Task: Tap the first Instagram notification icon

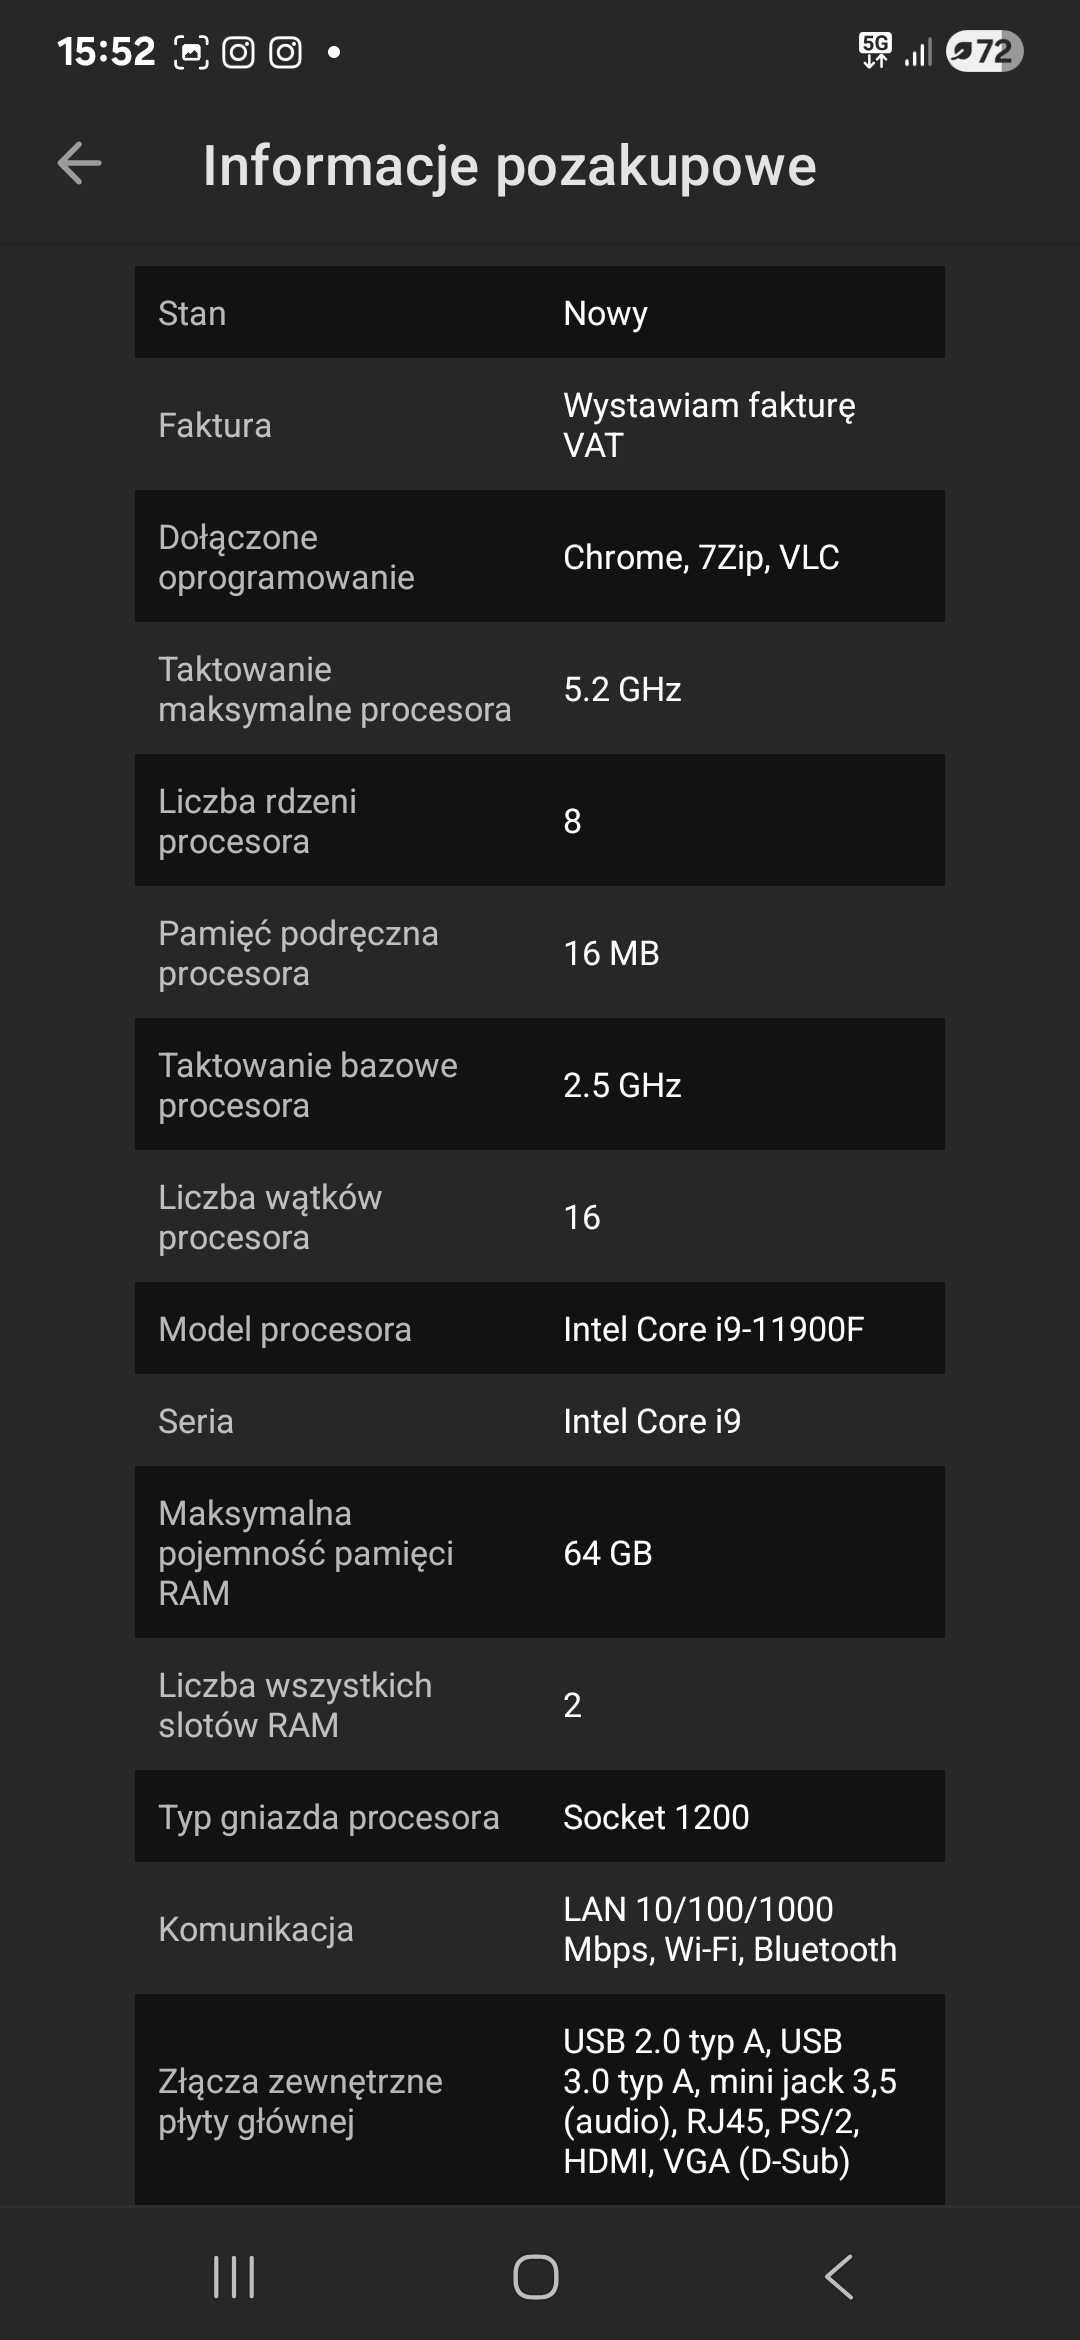Action: click(x=238, y=52)
